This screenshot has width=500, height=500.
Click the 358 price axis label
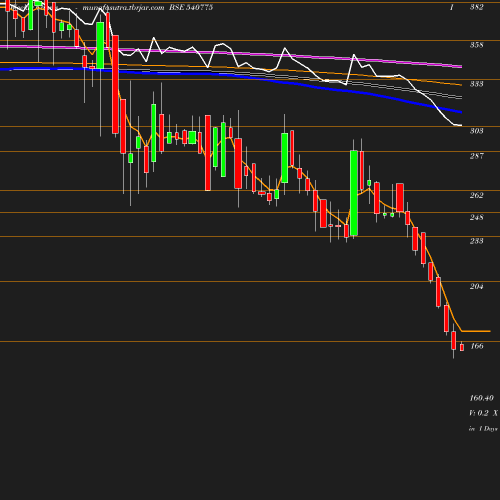click(476, 45)
